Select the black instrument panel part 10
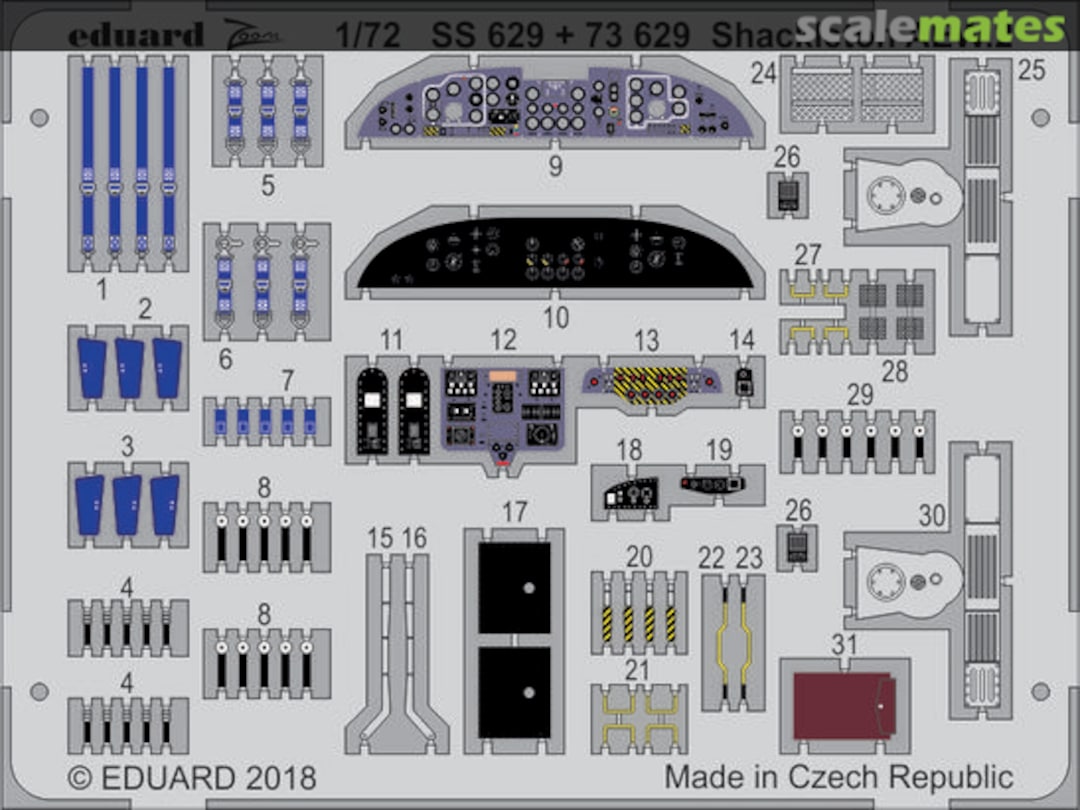 pos(555,255)
